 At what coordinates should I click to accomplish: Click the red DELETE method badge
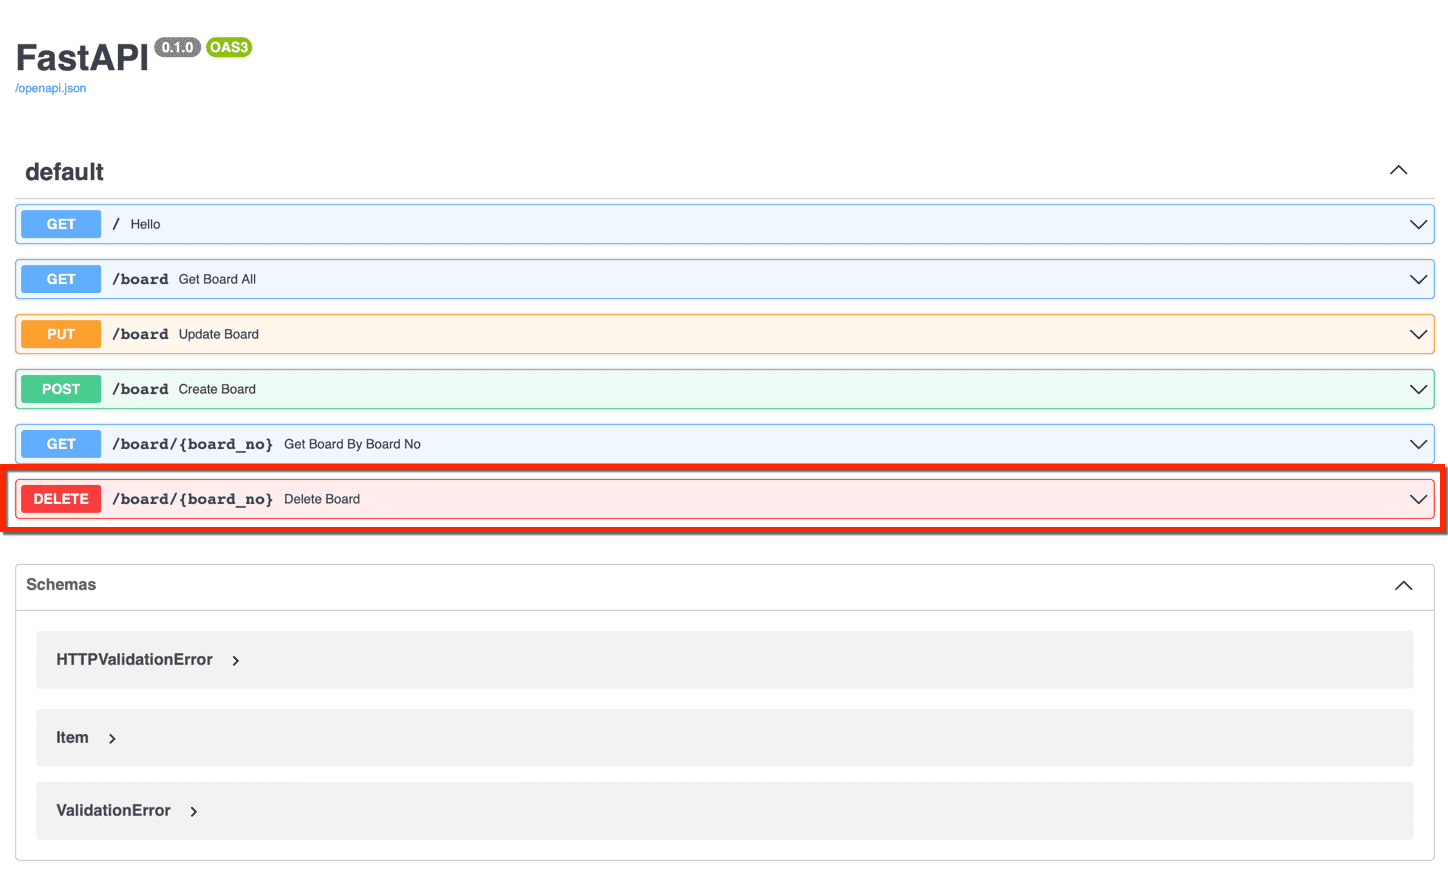[x=60, y=499]
